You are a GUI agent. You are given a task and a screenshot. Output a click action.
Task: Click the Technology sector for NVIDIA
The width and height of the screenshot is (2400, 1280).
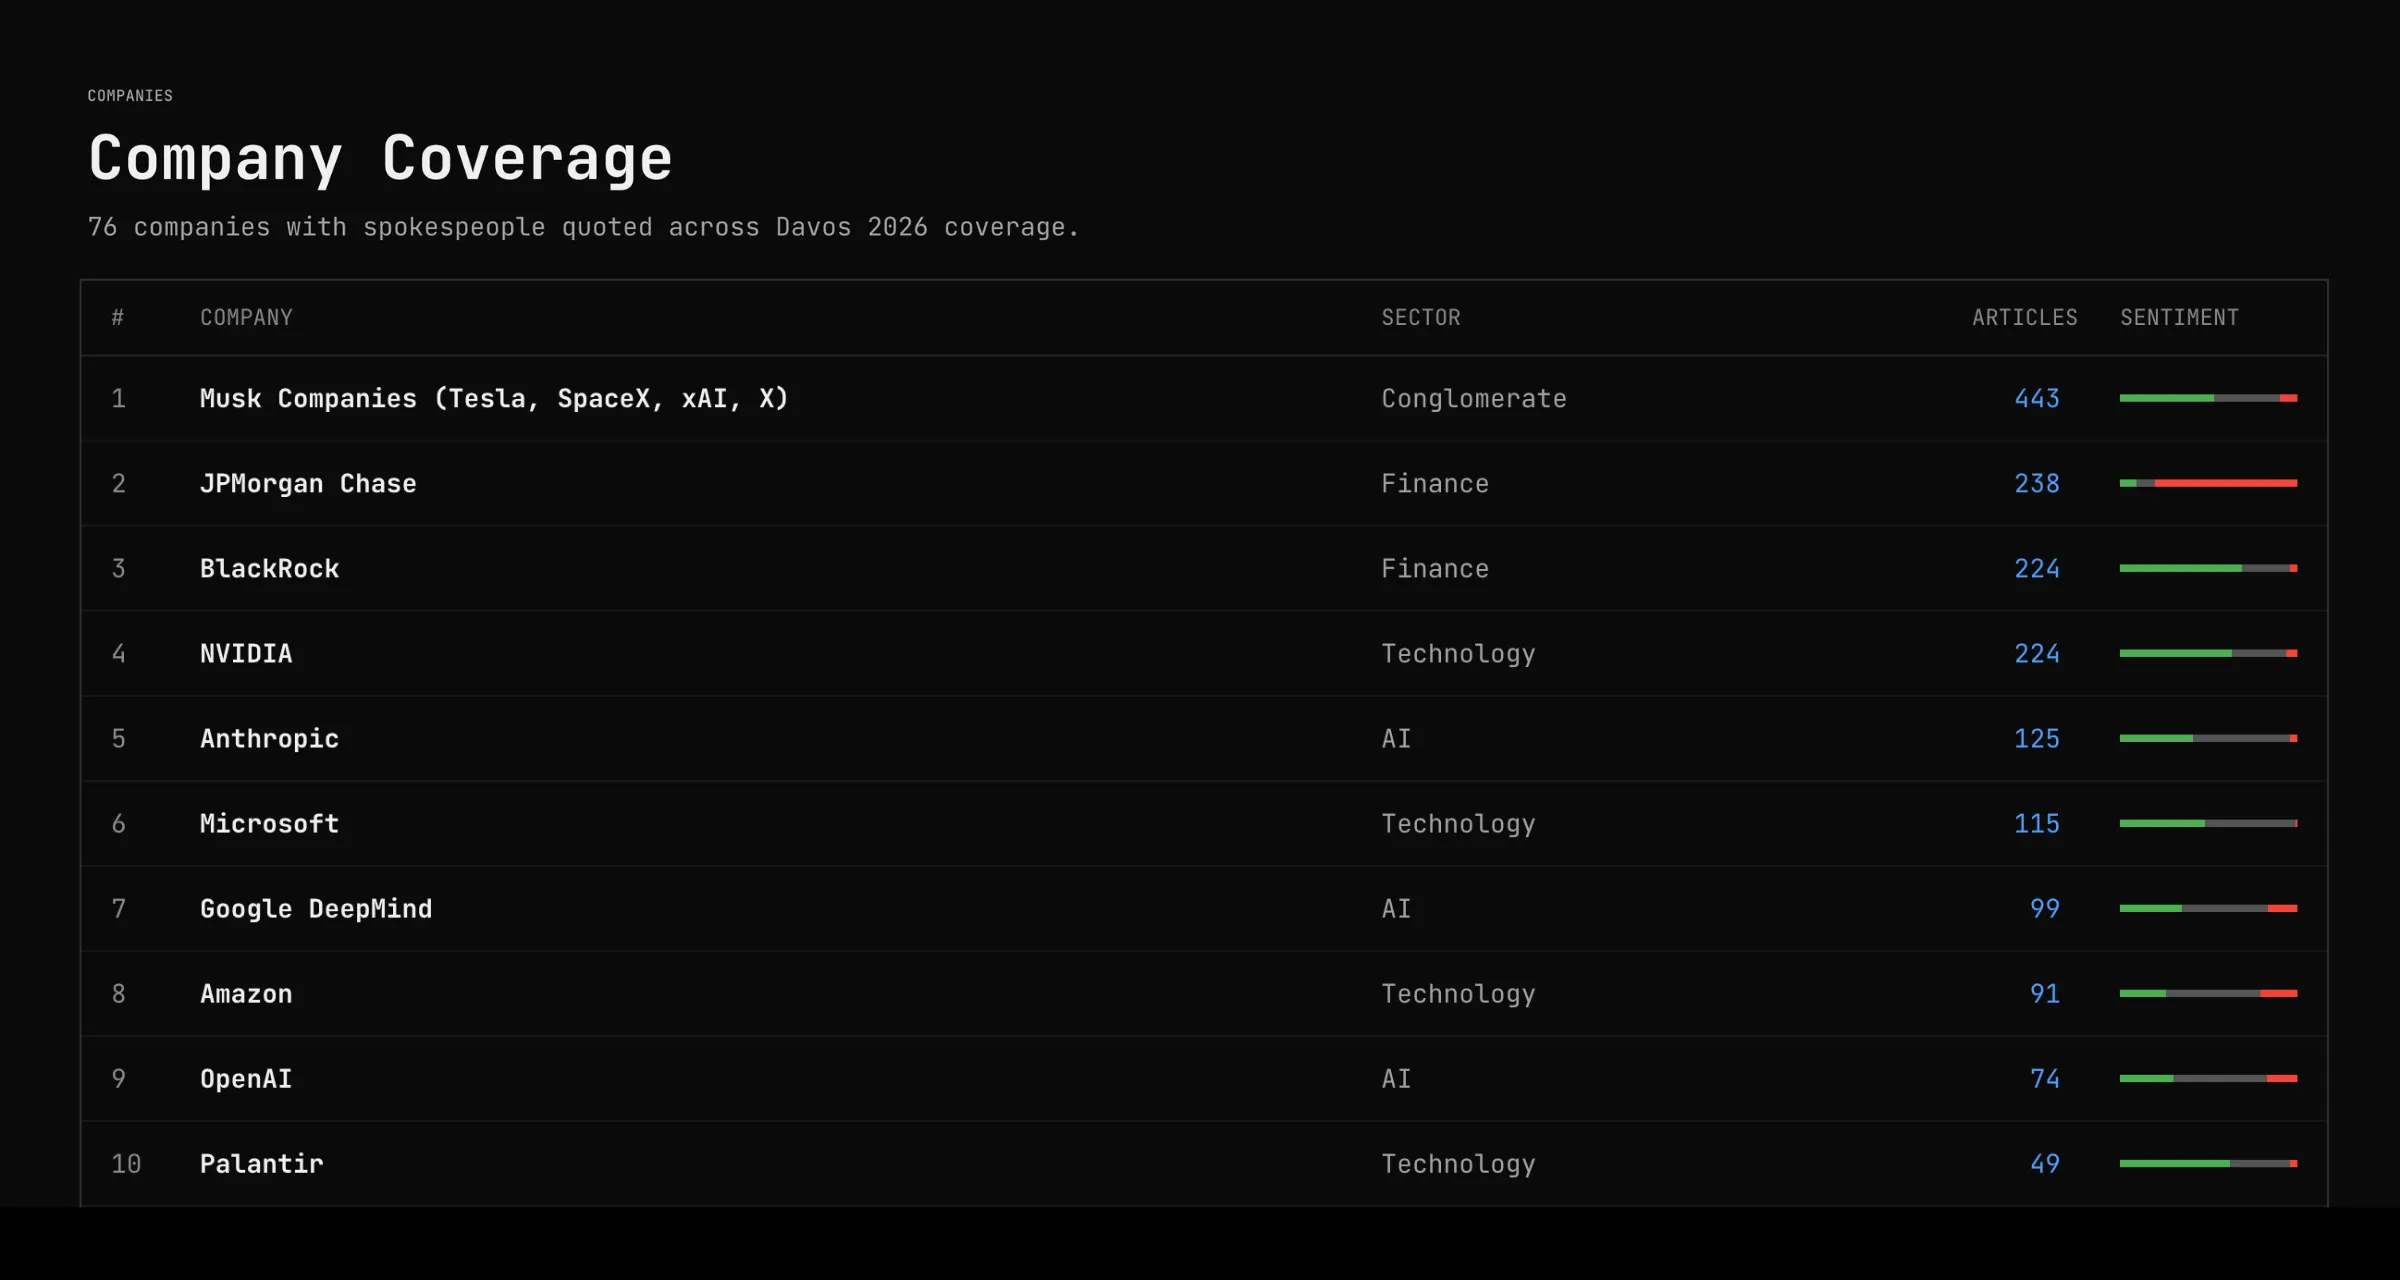(x=1458, y=654)
